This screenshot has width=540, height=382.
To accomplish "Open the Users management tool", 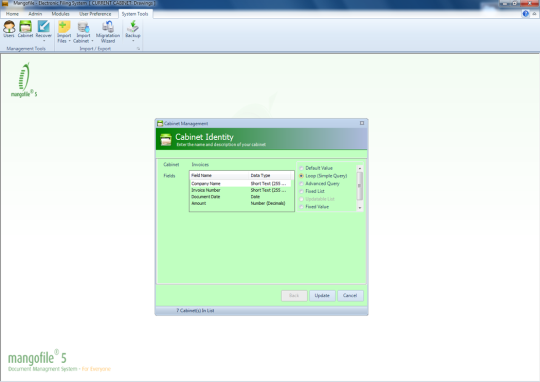I will [x=9, y=29].
